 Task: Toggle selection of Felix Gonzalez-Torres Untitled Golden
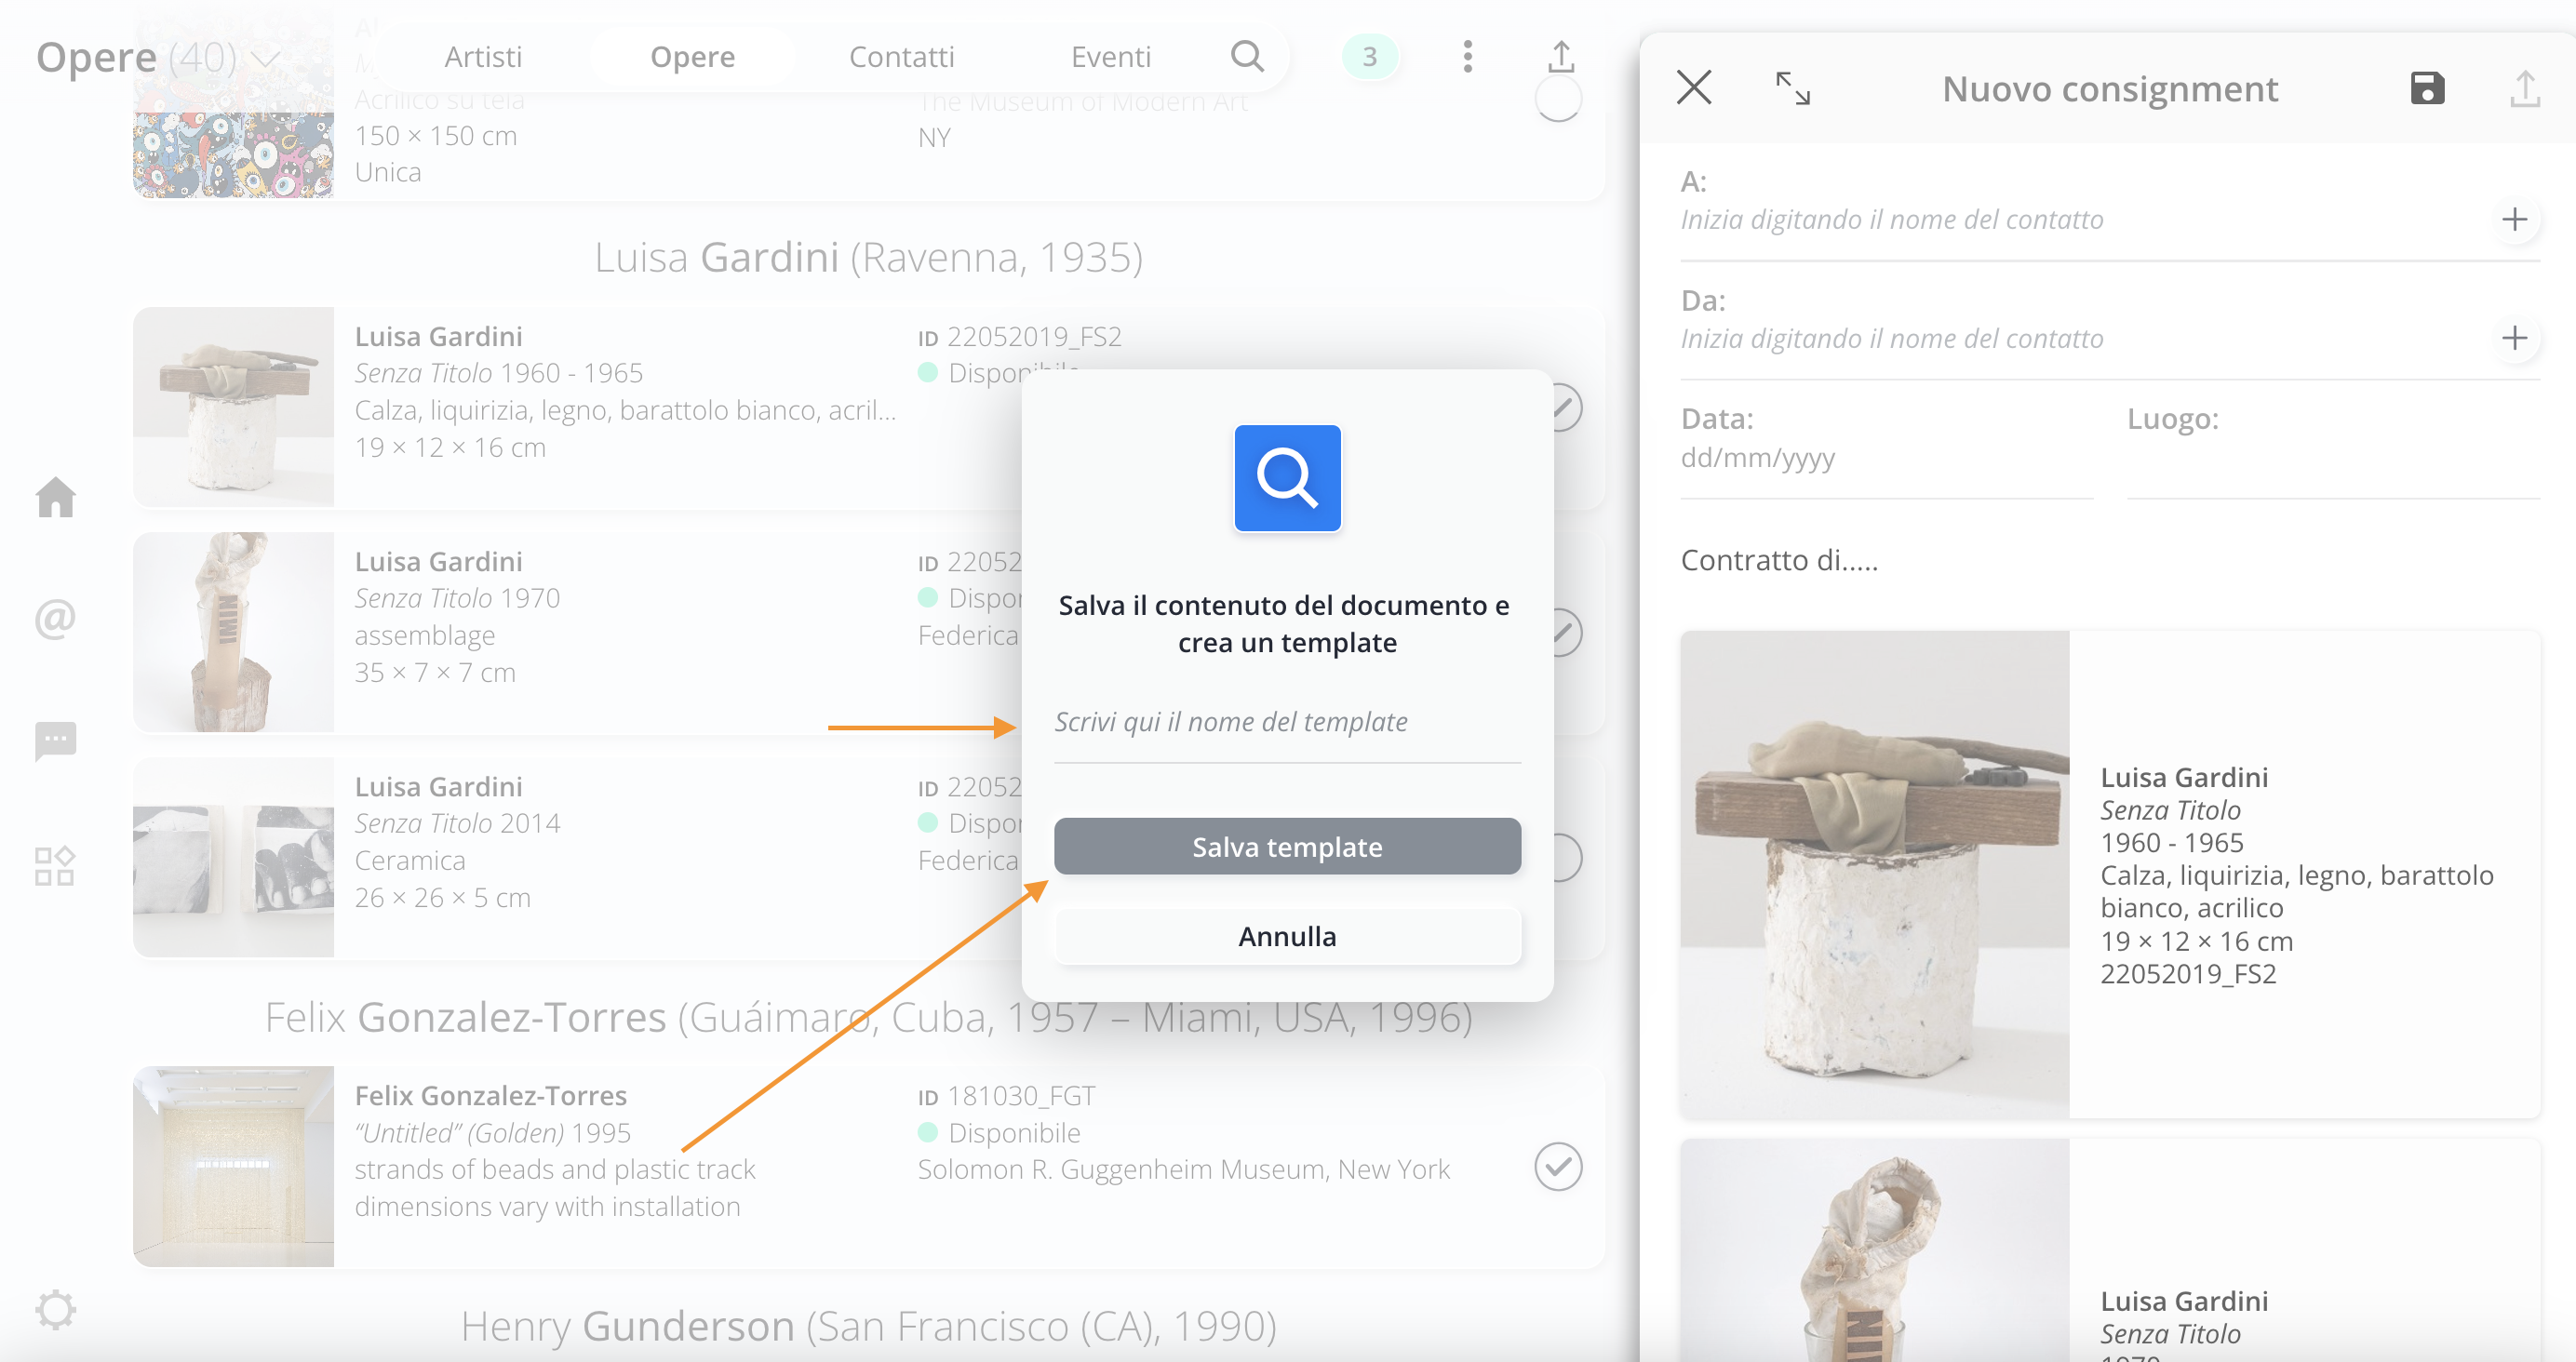(1558, 1166)
